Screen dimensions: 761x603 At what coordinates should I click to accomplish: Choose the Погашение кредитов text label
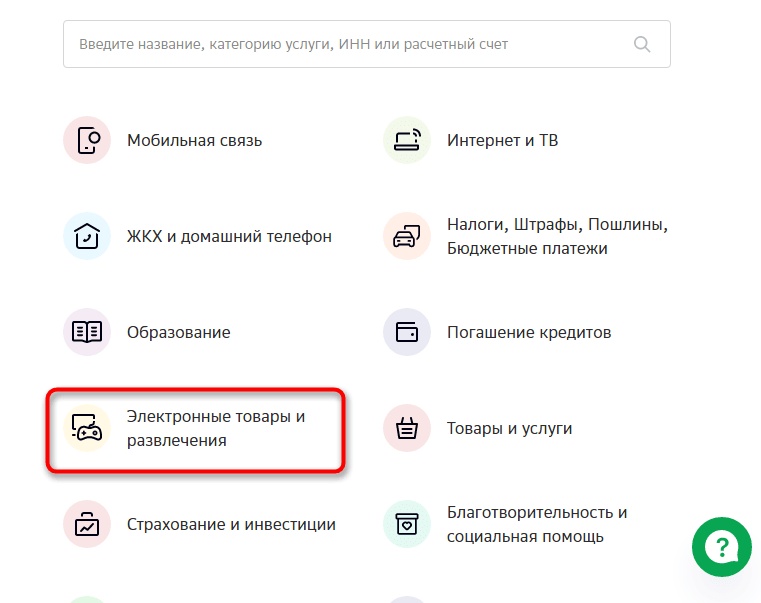528,332
